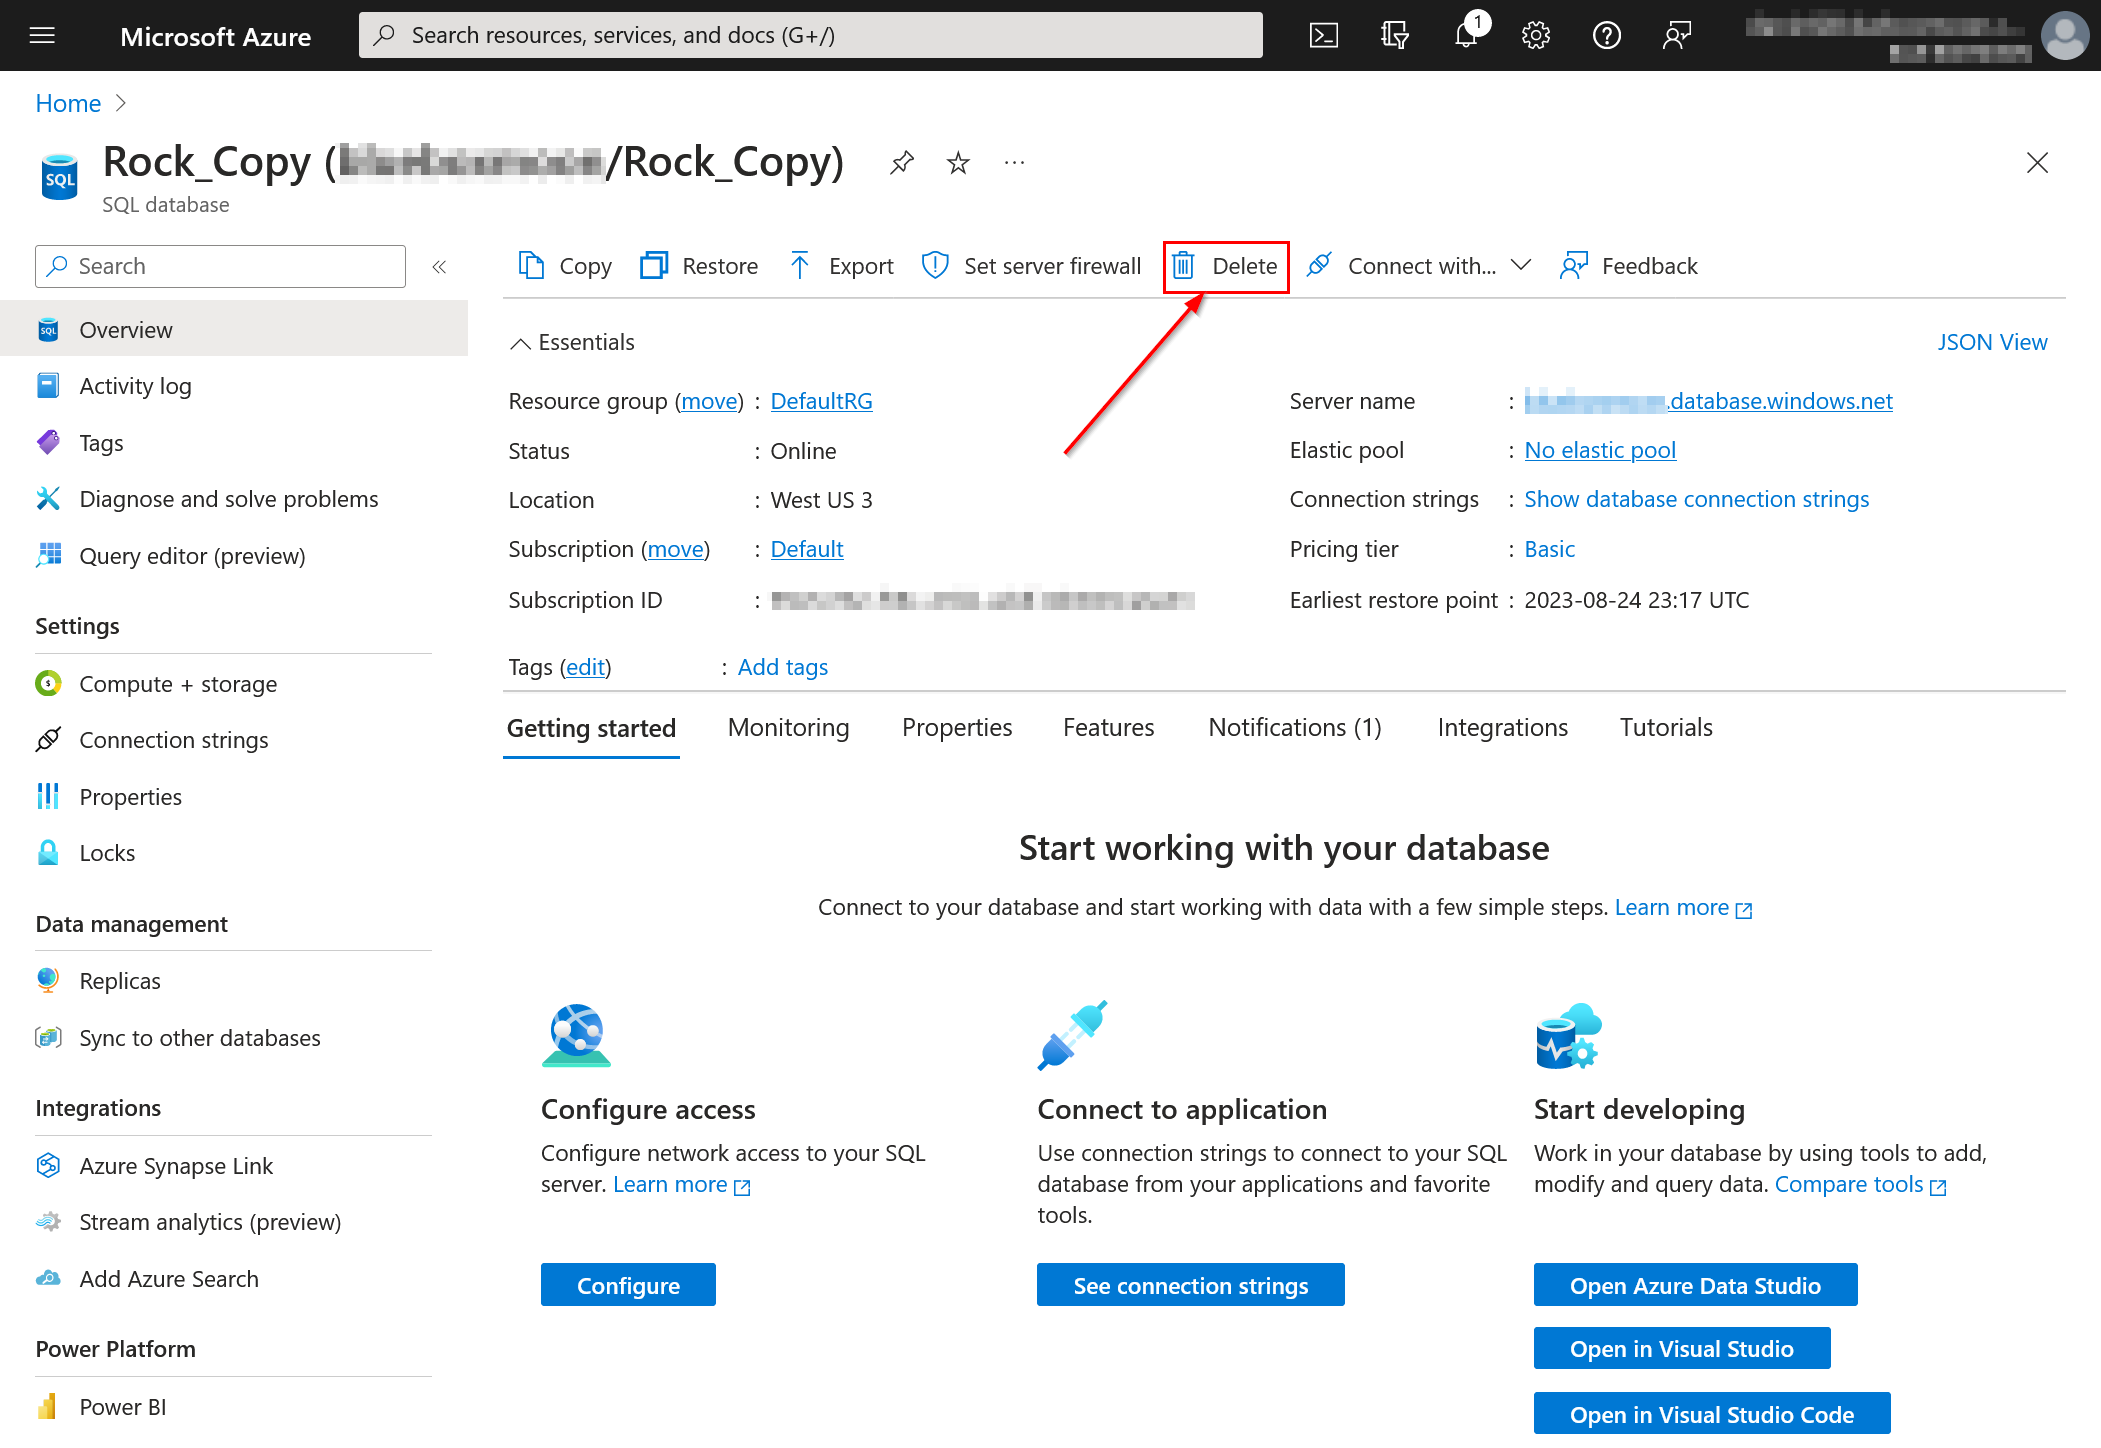The height and width of the screenshot is (1448, 2101).
Task: Open the notifications bell
Action: (x=1465, y=36)
